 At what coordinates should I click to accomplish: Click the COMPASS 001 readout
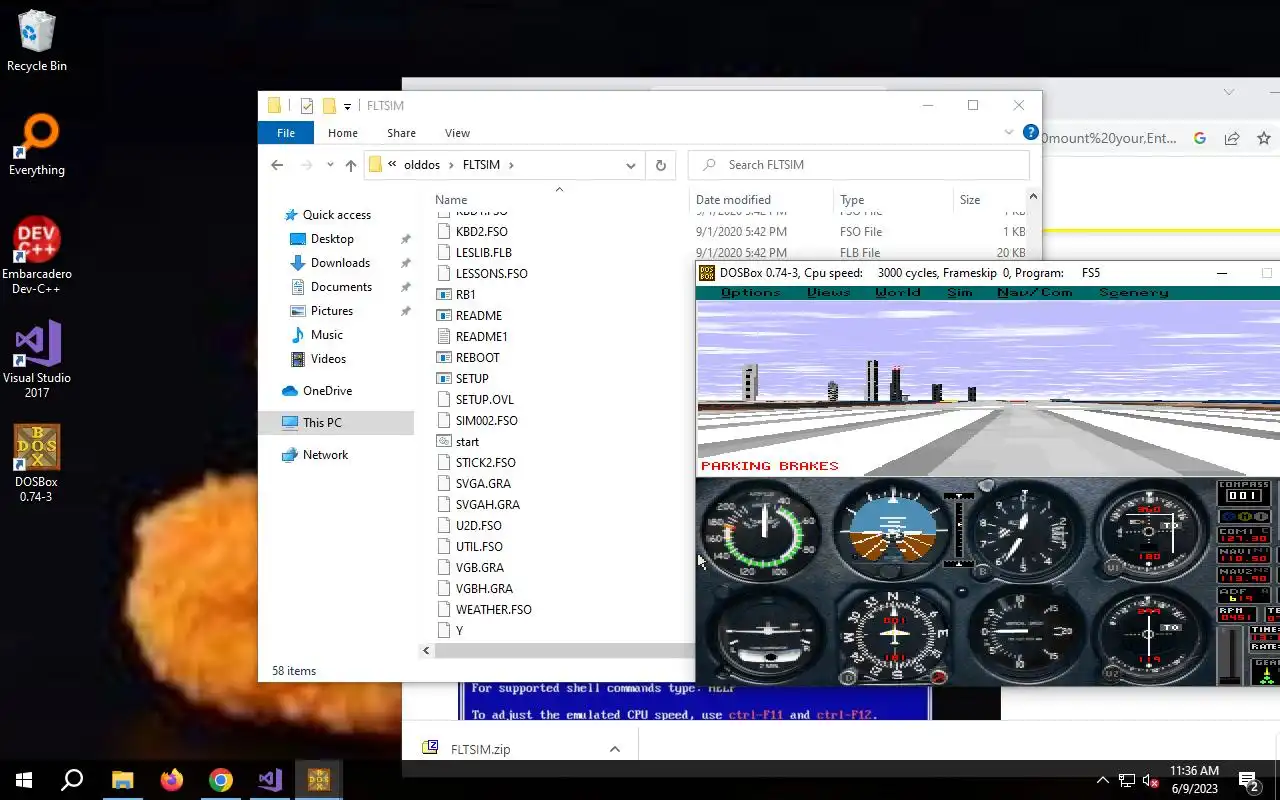1243,491
